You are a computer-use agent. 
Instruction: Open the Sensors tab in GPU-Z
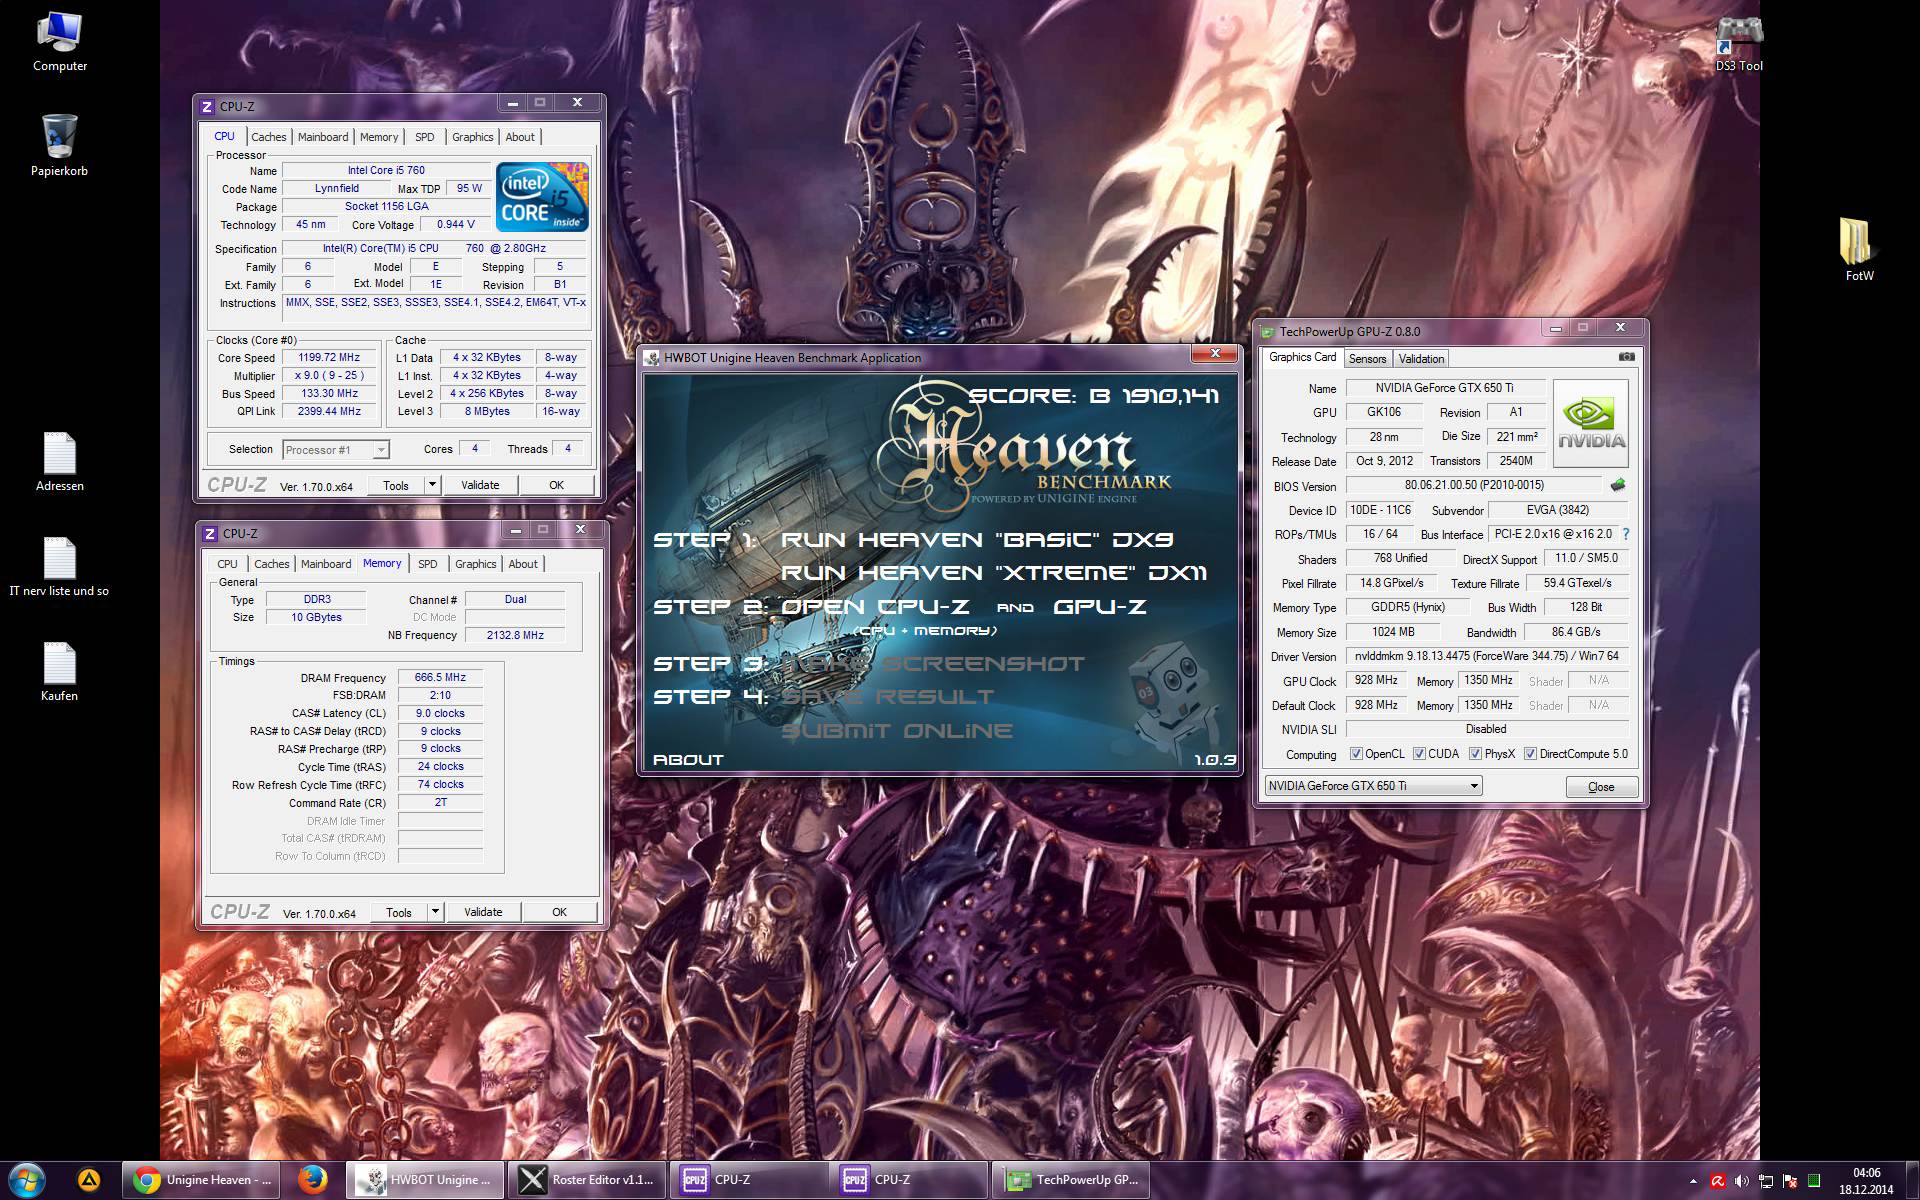click(x=1367, y=359)
